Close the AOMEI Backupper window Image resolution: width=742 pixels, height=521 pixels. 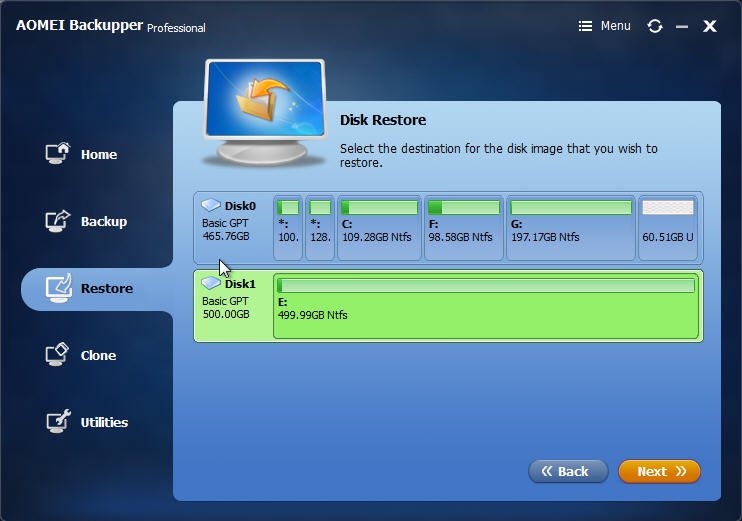(710, 26)
